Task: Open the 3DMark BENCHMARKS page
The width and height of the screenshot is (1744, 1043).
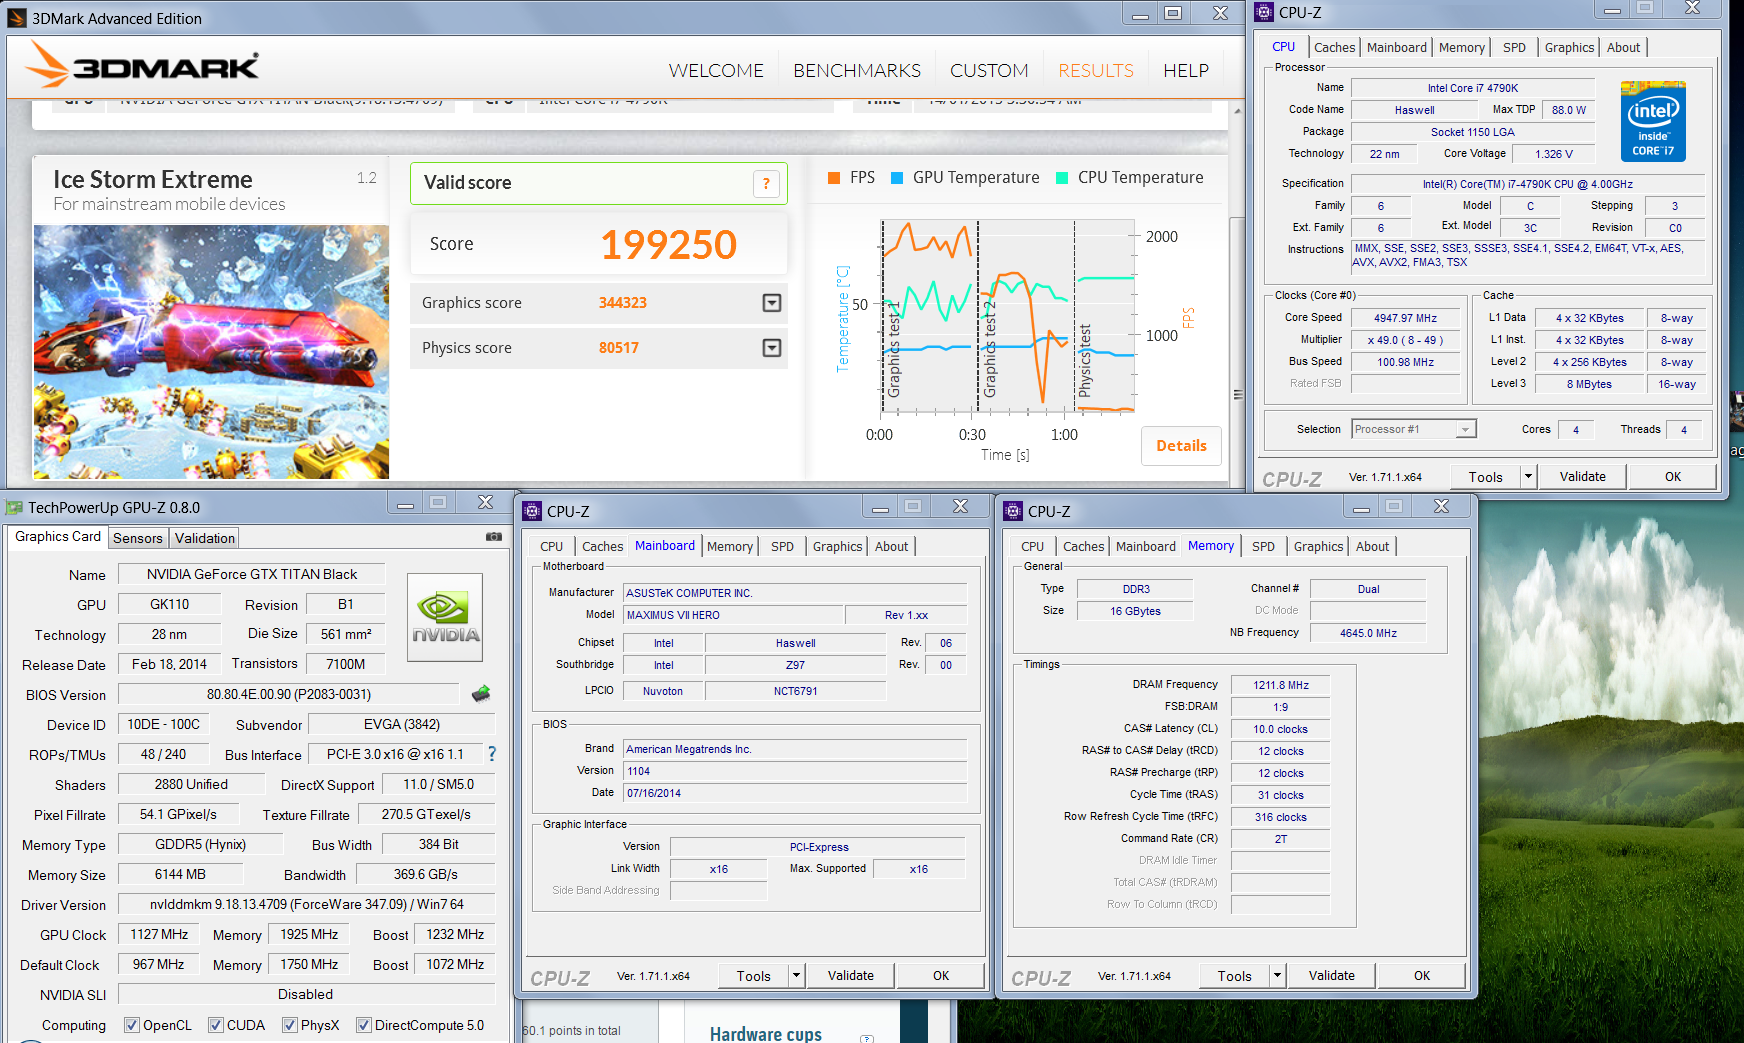Action: pyautogui.click(x=857, y=71)
